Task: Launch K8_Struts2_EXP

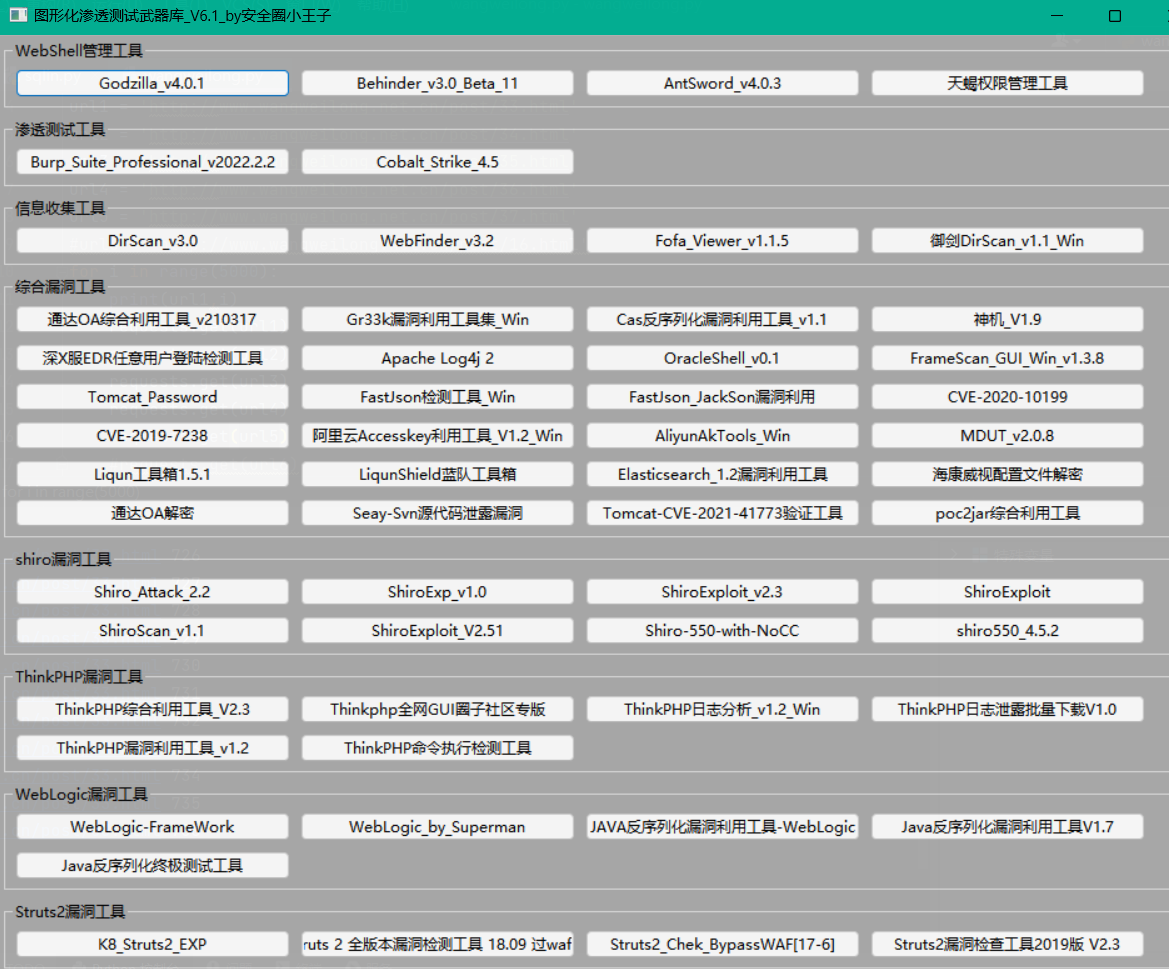Action: (x=152, y=944)
